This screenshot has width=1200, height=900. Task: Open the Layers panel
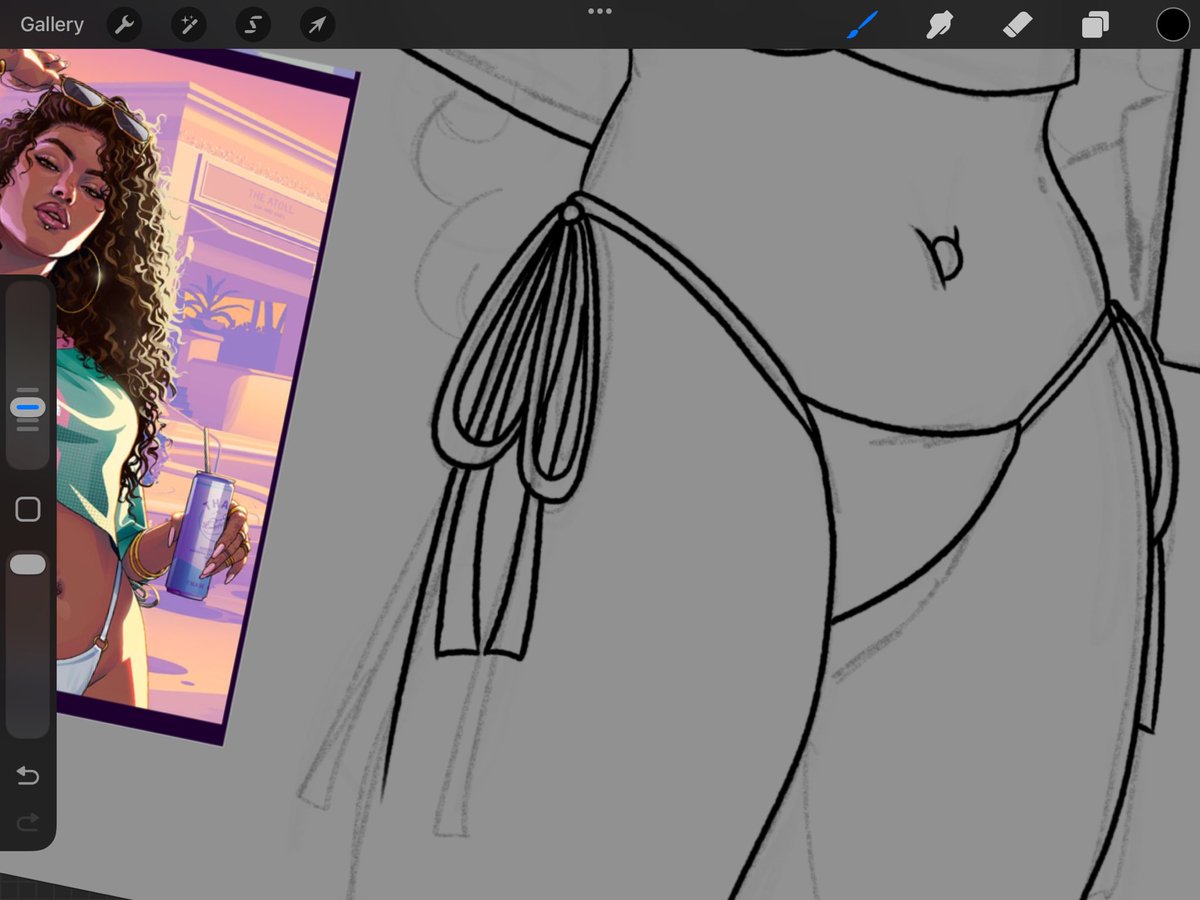coord(1095,25)
